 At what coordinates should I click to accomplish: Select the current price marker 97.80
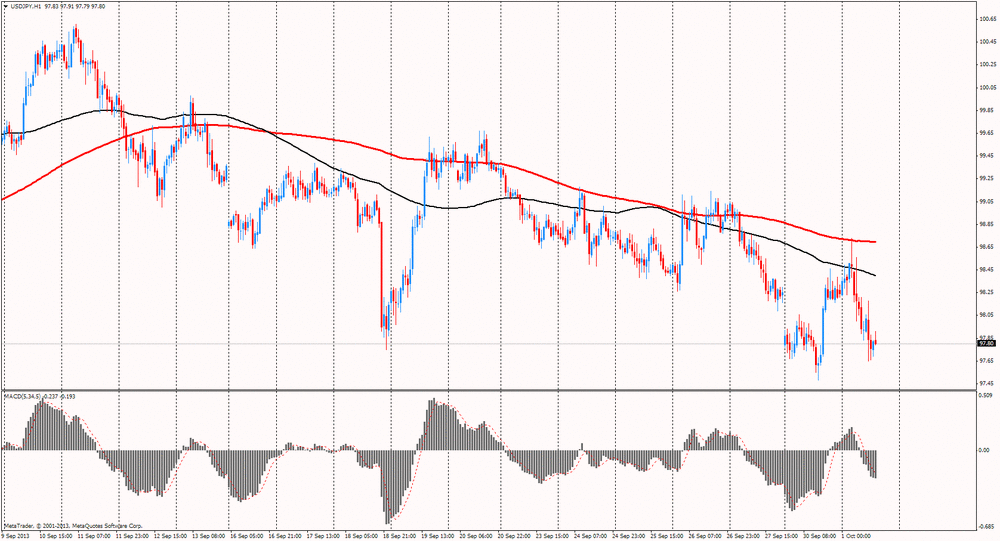pos(987,343)
